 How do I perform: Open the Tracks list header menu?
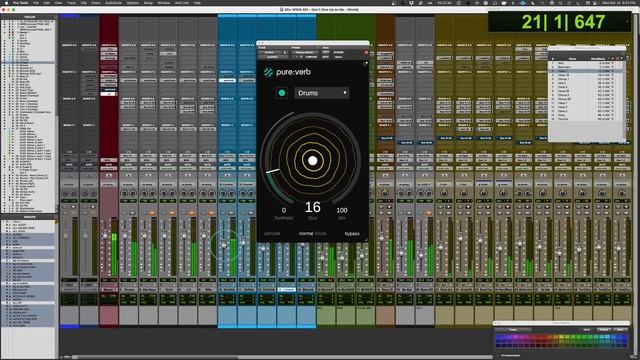click(56, 17)
